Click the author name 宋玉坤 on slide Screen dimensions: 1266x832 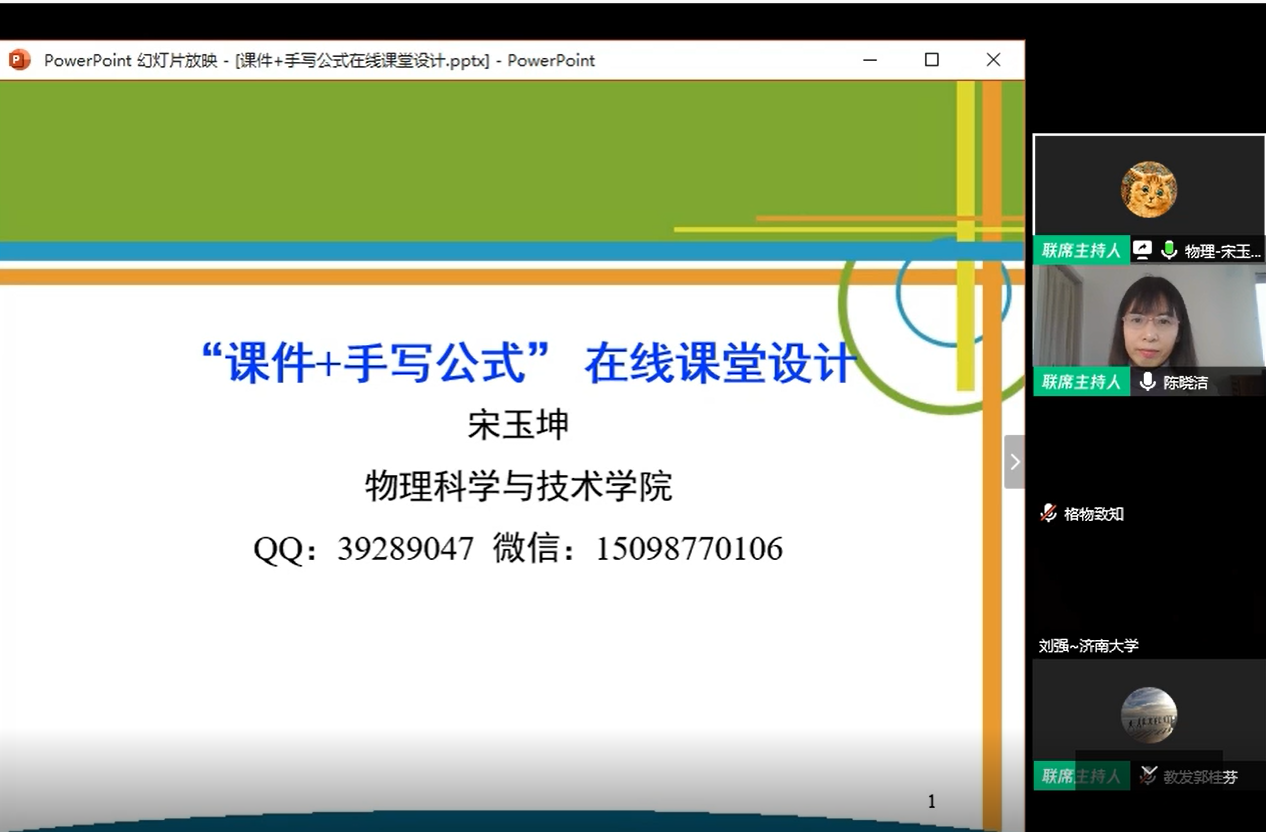518,424
